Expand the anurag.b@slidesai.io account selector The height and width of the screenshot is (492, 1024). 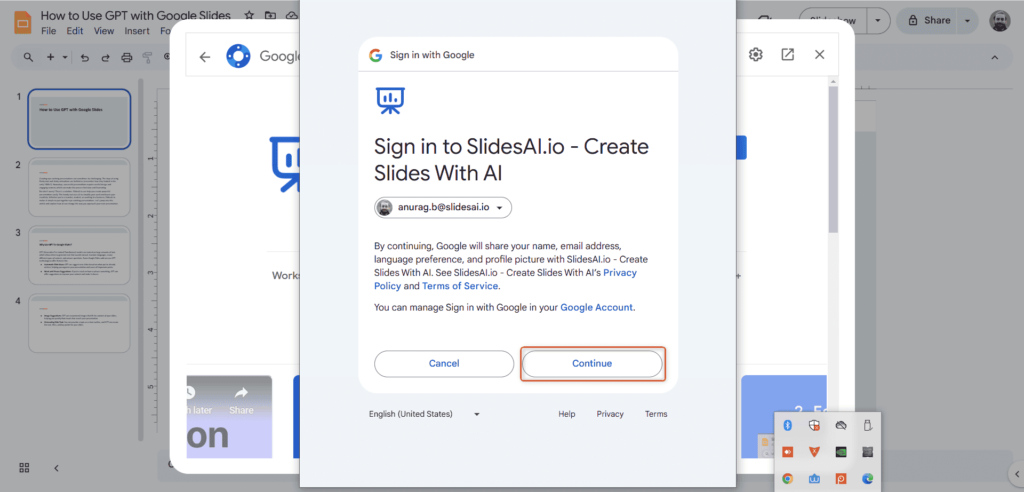click(x=443, y=207)
